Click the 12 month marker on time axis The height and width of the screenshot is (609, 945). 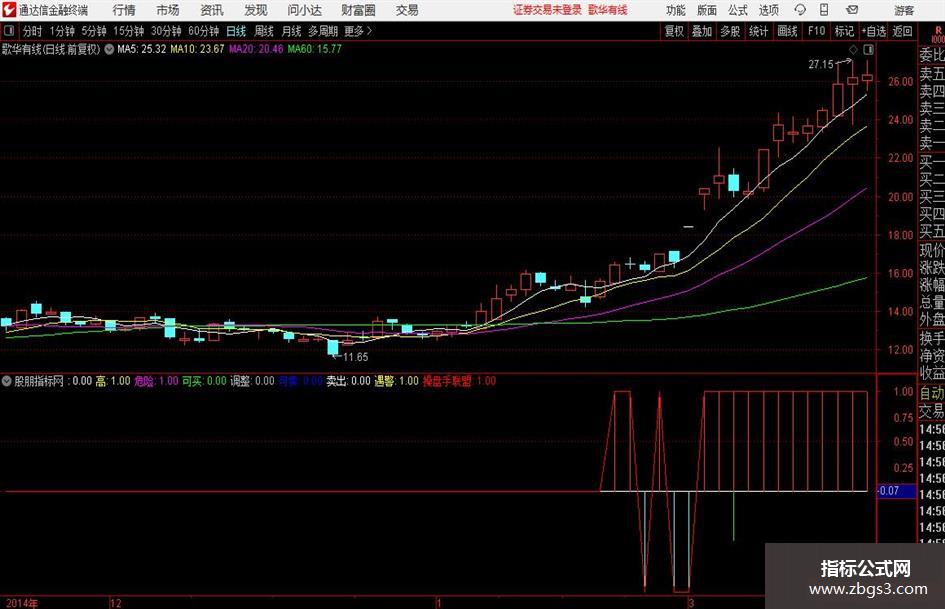pos(115,603)
